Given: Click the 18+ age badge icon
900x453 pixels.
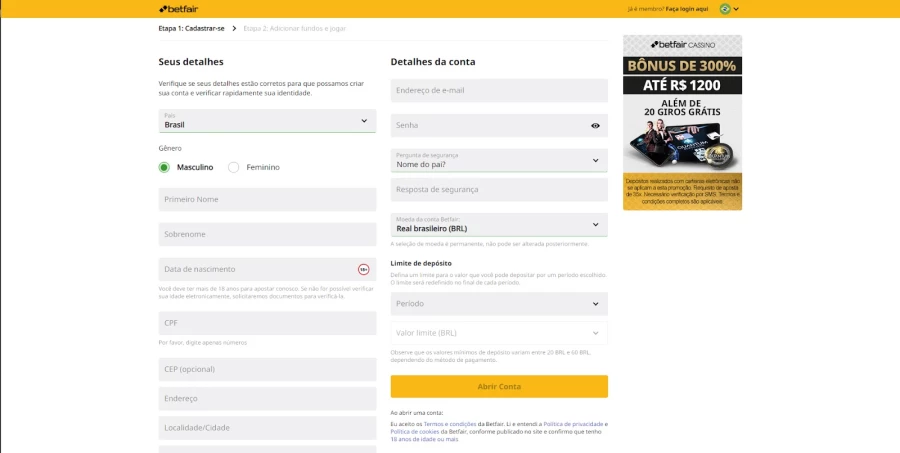Looking at the screenshot, I should point(363,269).
